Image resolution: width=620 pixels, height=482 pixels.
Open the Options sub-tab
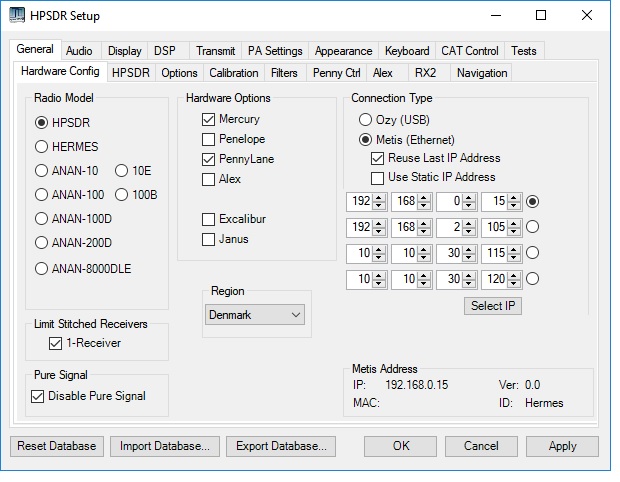pyautogui.click(x=179, y=73)
